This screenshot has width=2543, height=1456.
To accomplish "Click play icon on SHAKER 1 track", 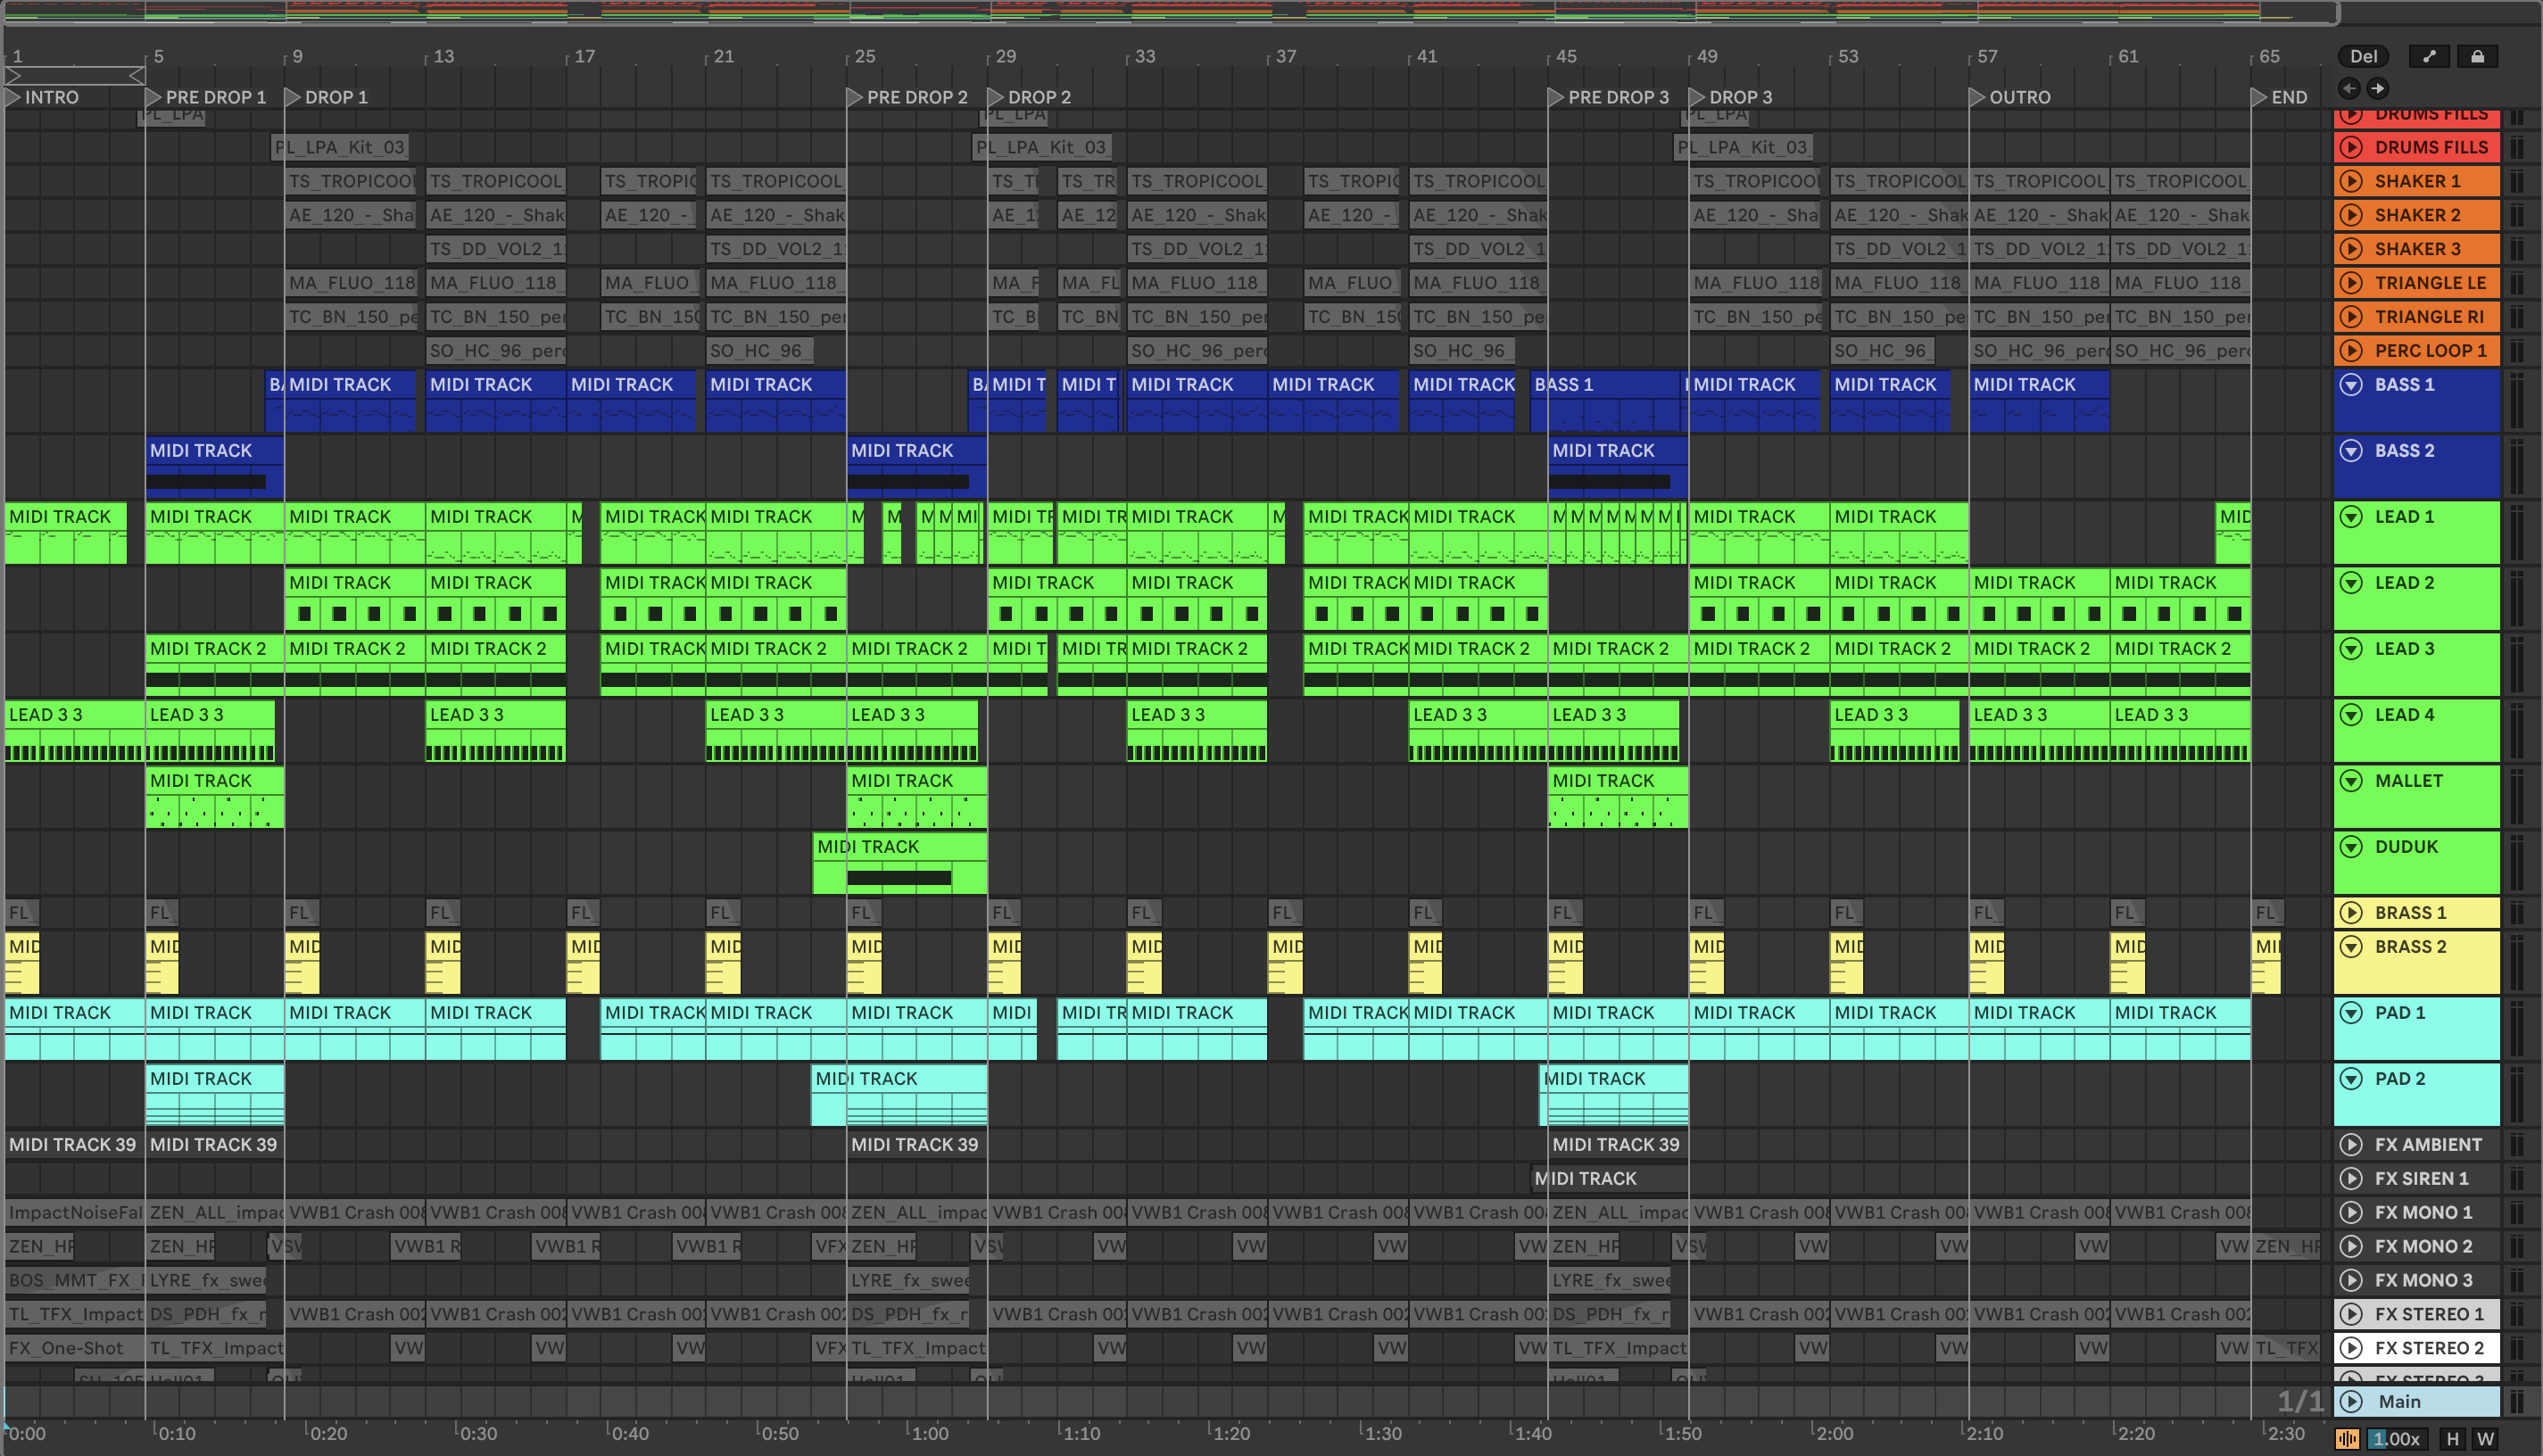I will [2351, 181].
